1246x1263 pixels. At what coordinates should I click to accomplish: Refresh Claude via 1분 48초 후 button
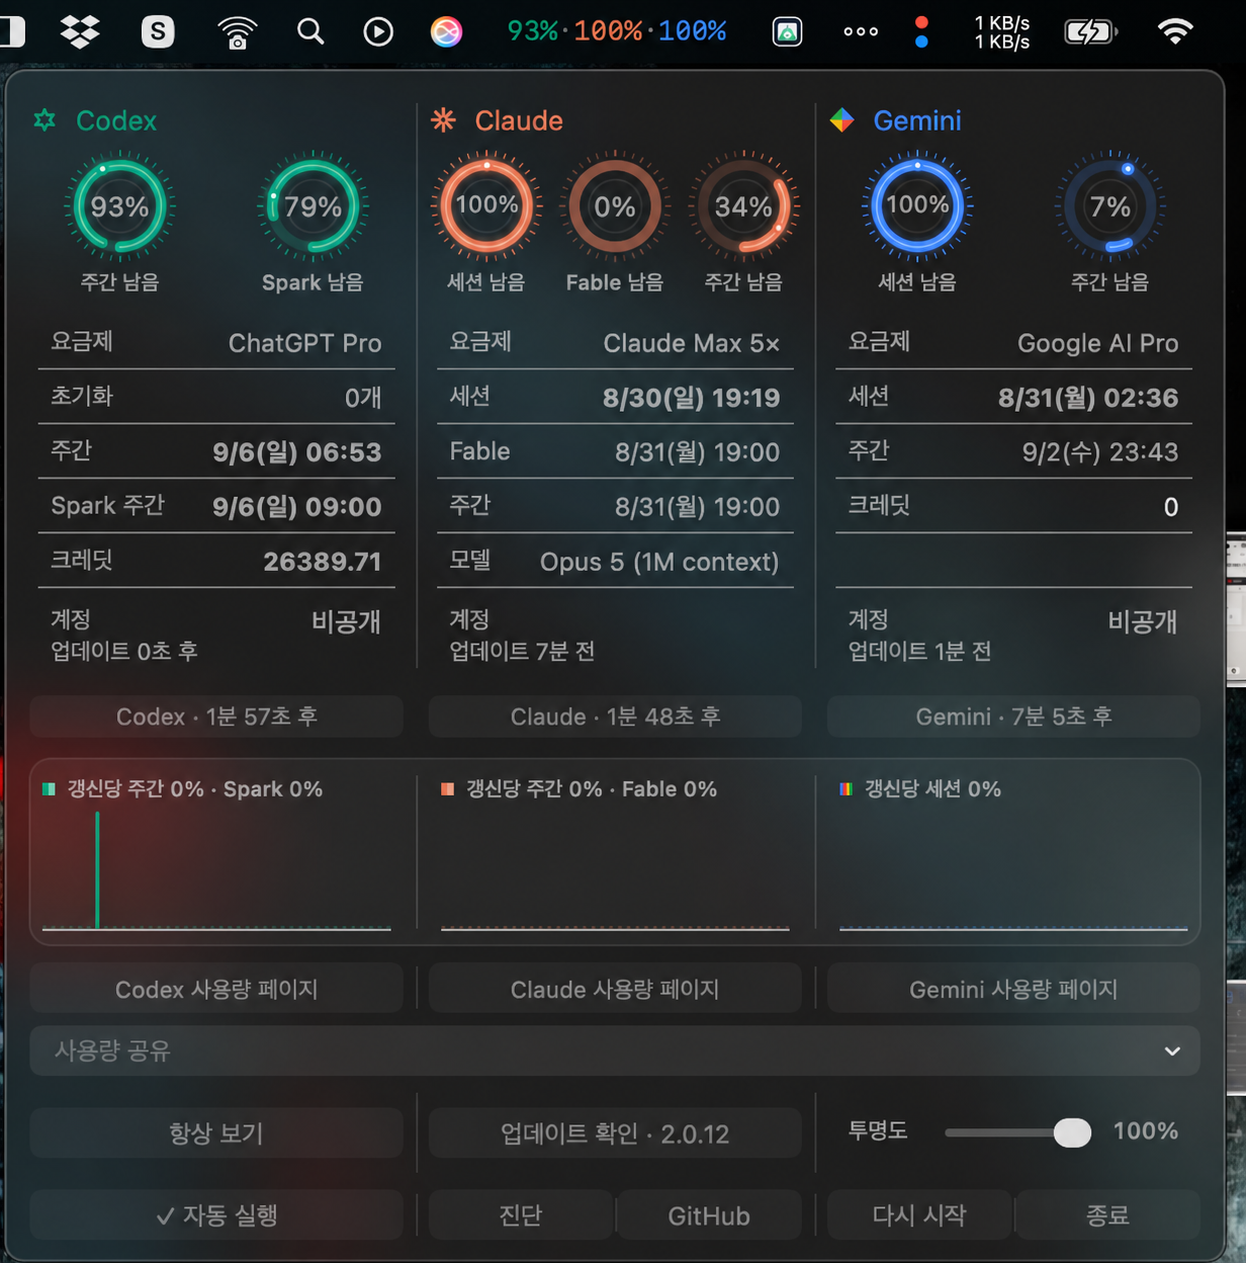click(615, 717)
